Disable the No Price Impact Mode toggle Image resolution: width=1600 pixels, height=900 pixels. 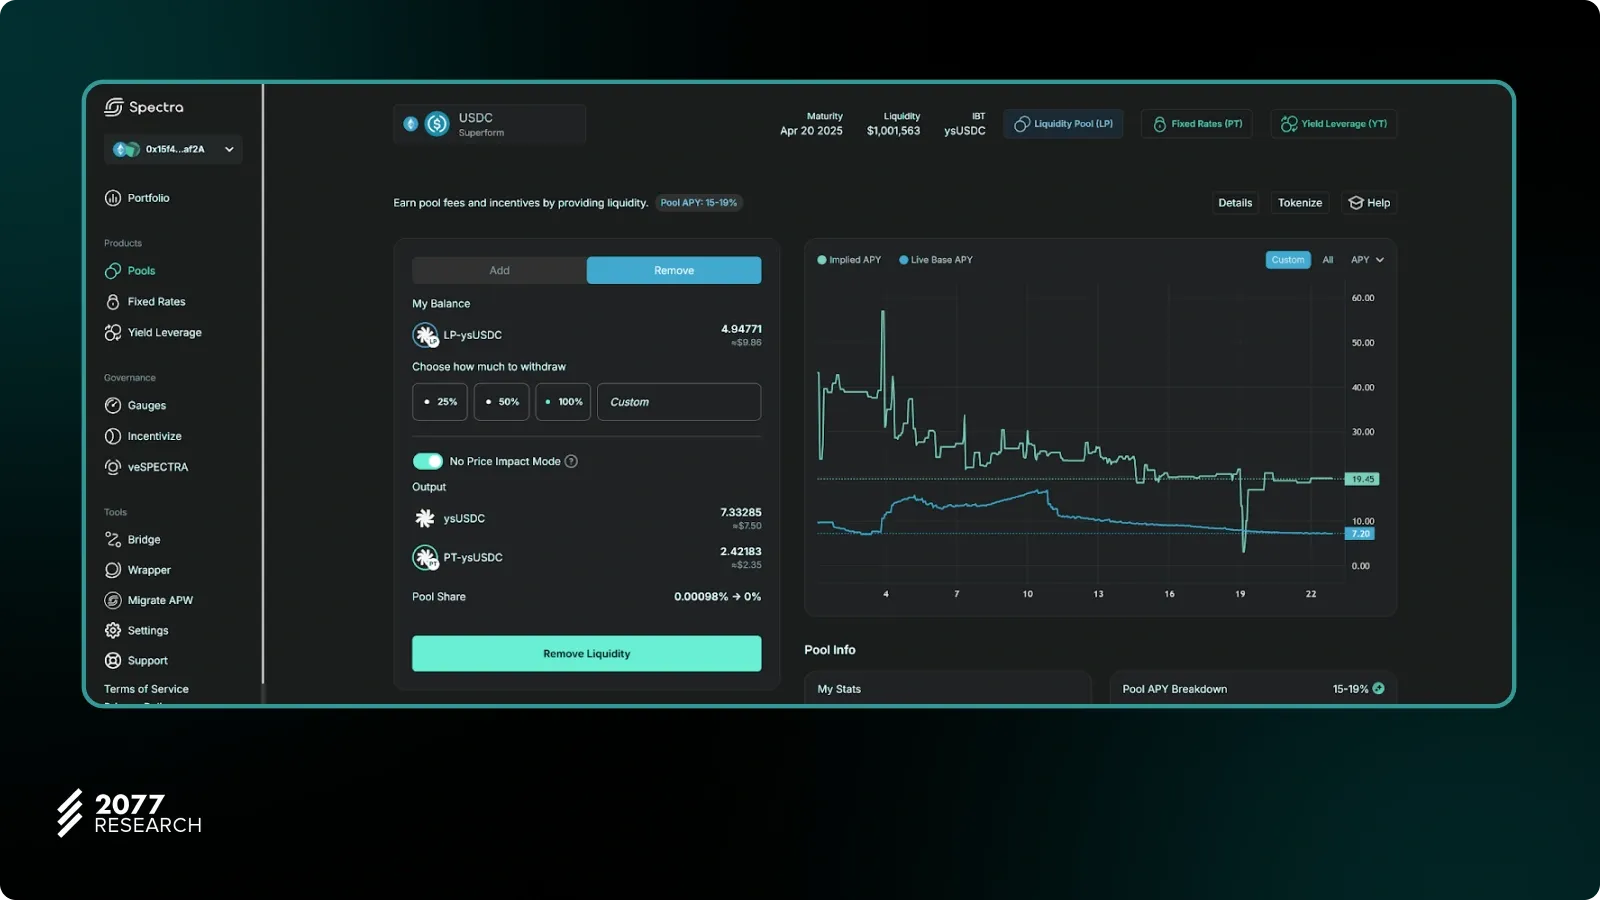pos(428,461)
